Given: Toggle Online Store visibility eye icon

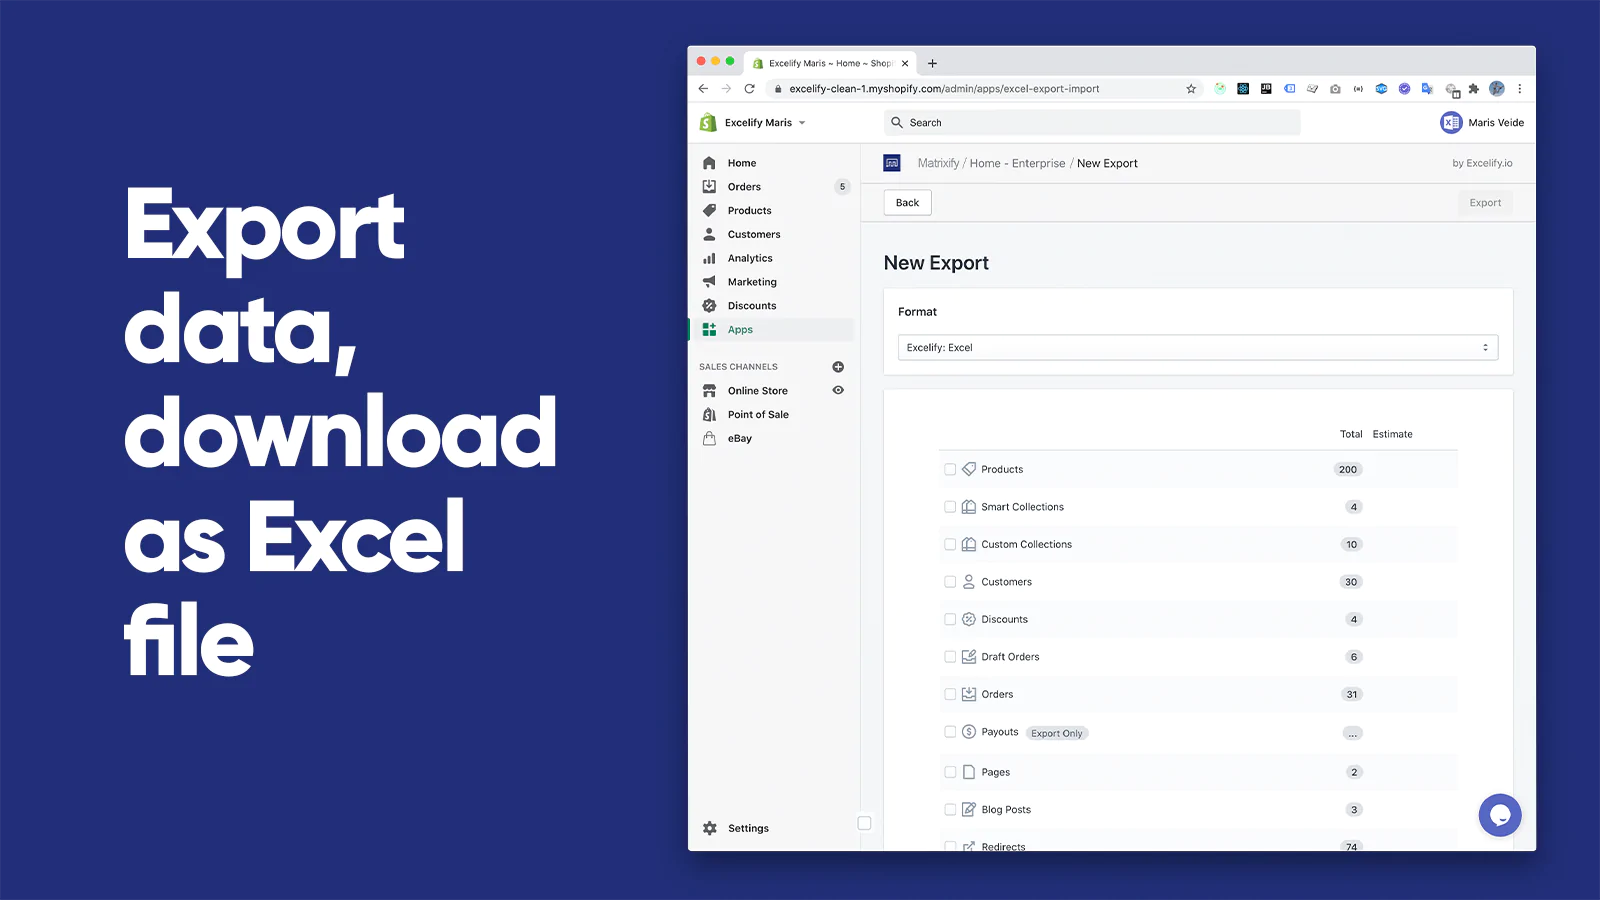Looking at the screenshot, I should (x=838, y=390).
